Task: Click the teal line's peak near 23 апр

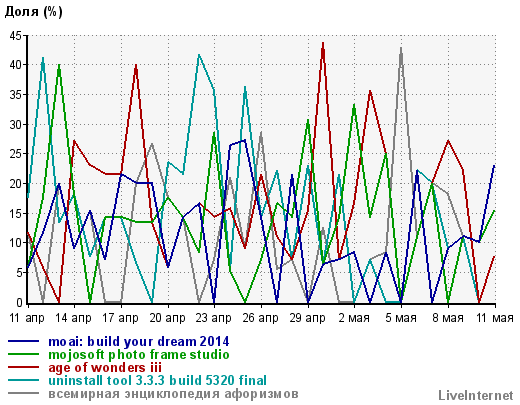Action: coord(199,55)
